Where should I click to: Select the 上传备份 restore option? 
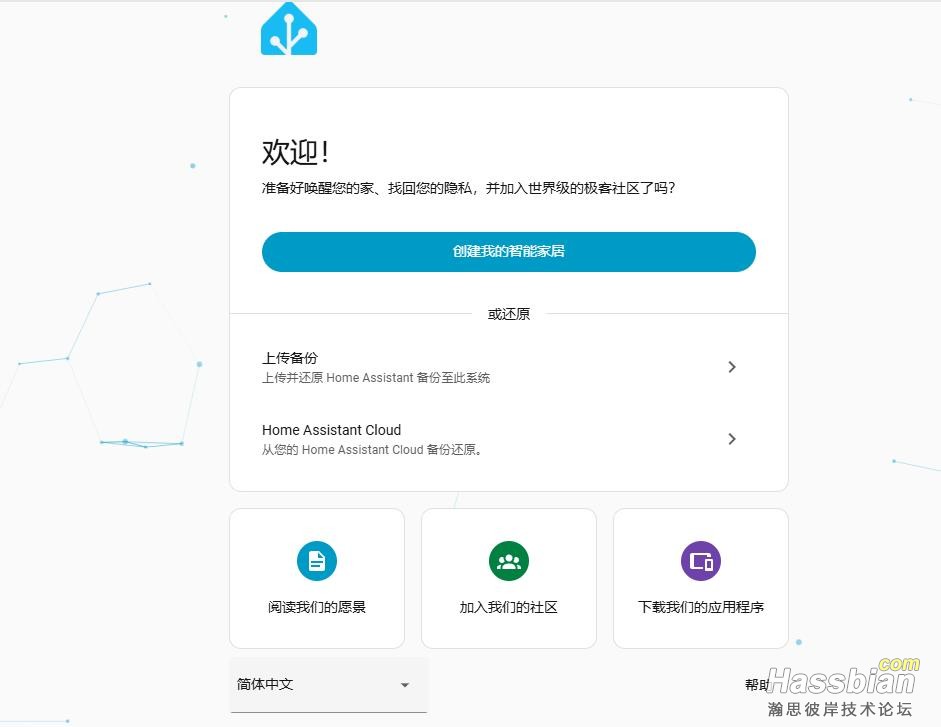[290, 358]
